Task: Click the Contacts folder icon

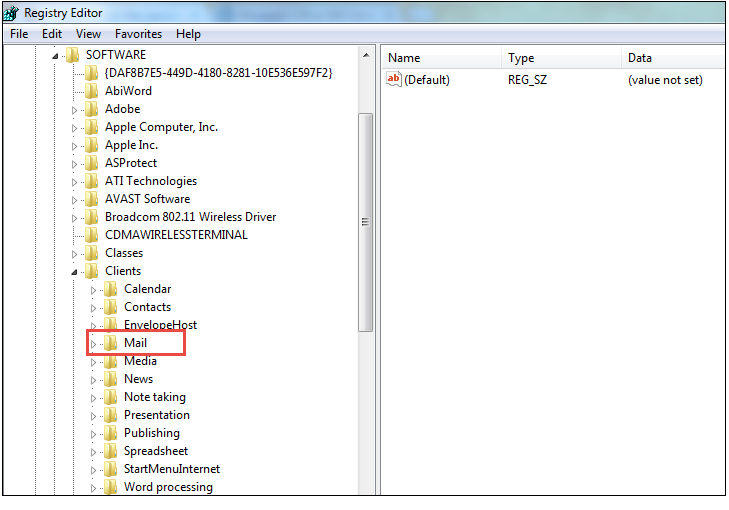Action: pyautogui.click(x=111, y=307)
